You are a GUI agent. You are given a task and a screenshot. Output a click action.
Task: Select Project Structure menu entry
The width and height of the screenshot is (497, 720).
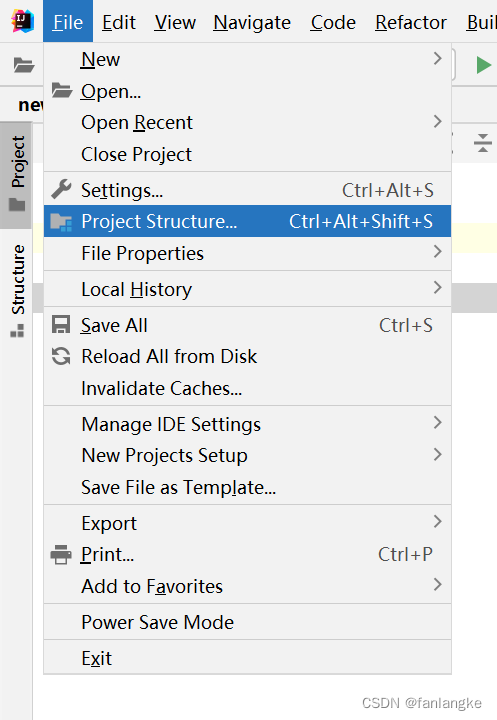(x=247, y=221)
